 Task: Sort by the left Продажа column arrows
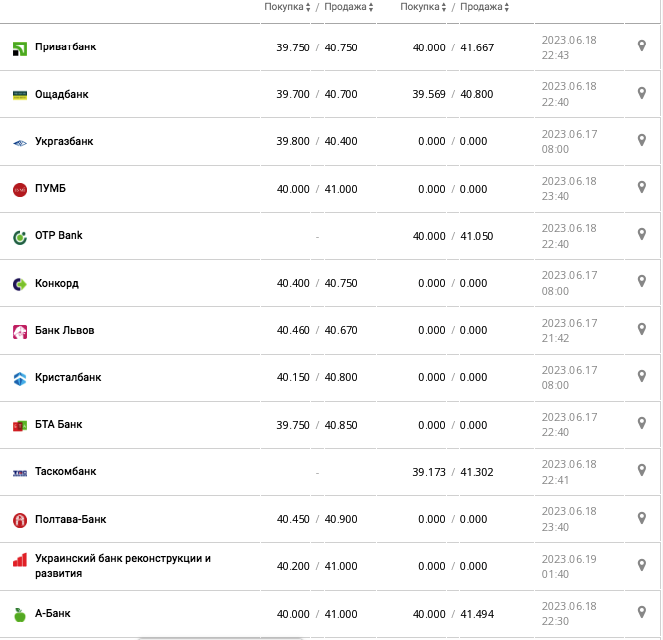371,7
